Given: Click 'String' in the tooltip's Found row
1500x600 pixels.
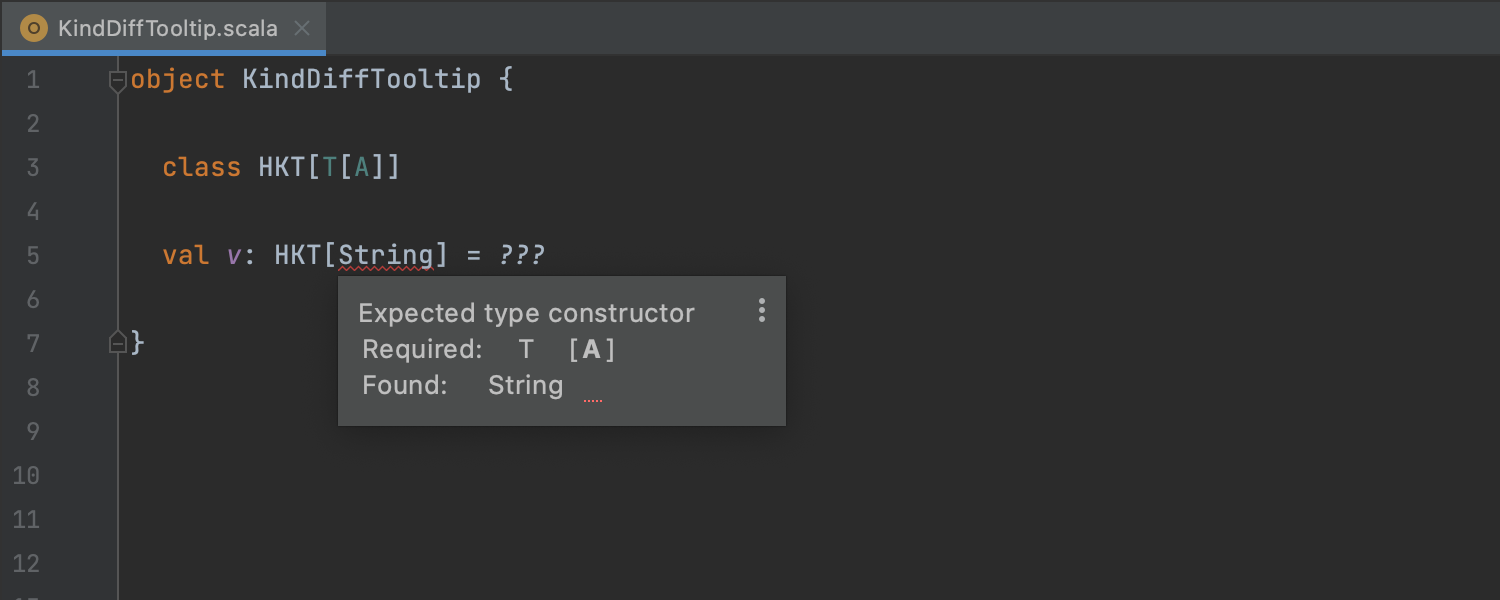Looking at the screenshot, I should [525, 386].
